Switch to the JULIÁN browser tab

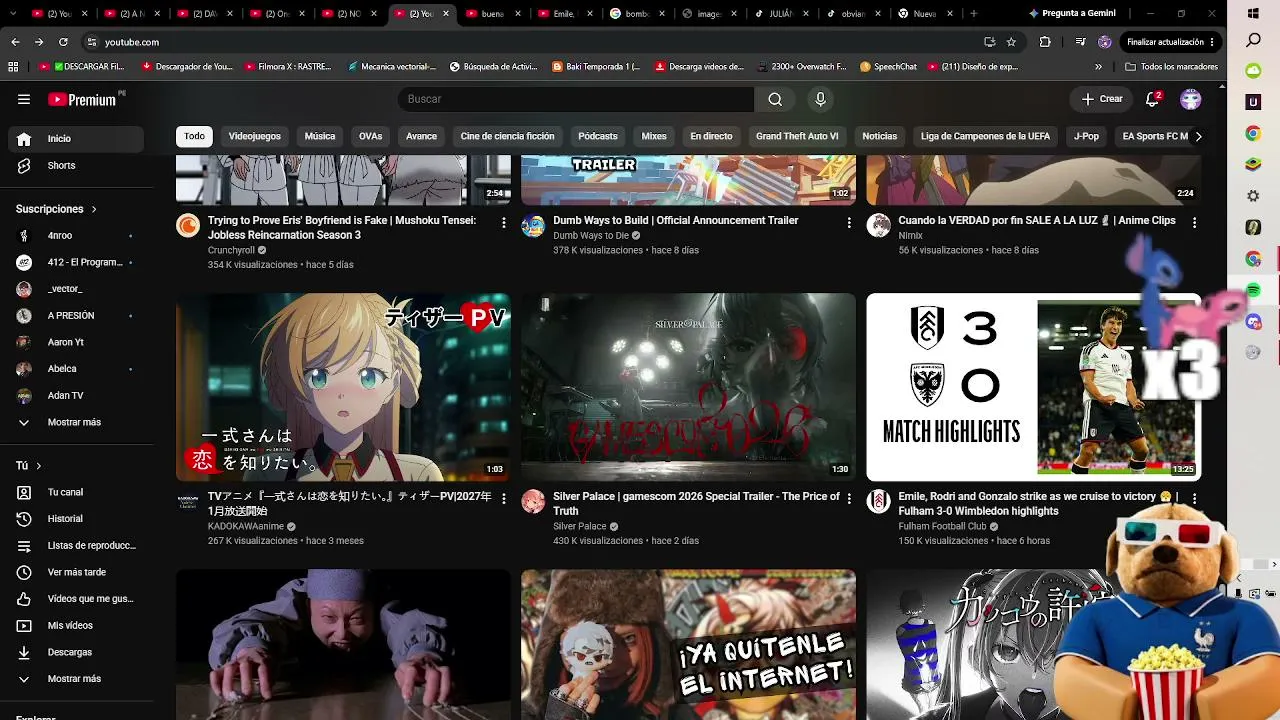[x=780, y=14]
